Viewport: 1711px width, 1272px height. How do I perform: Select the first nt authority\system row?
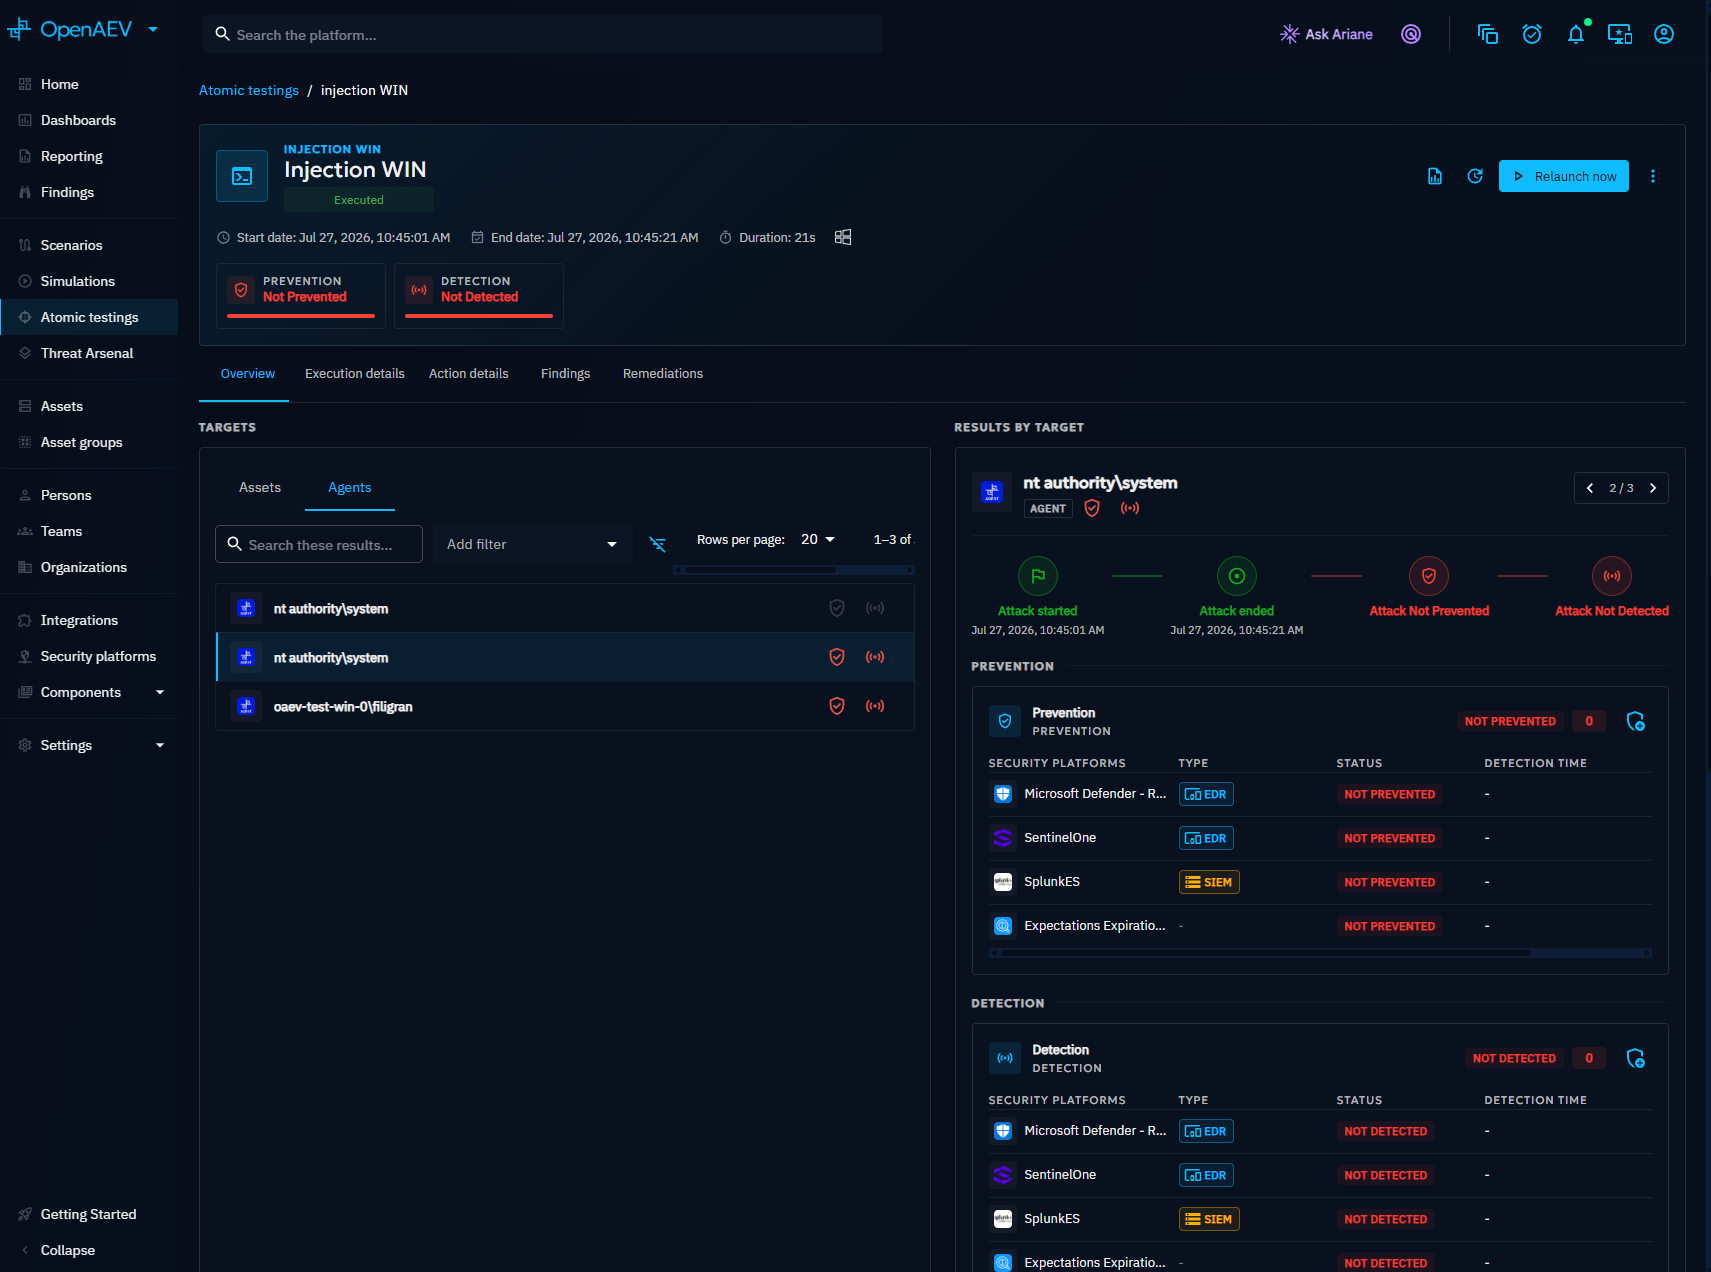pos(565,608)
